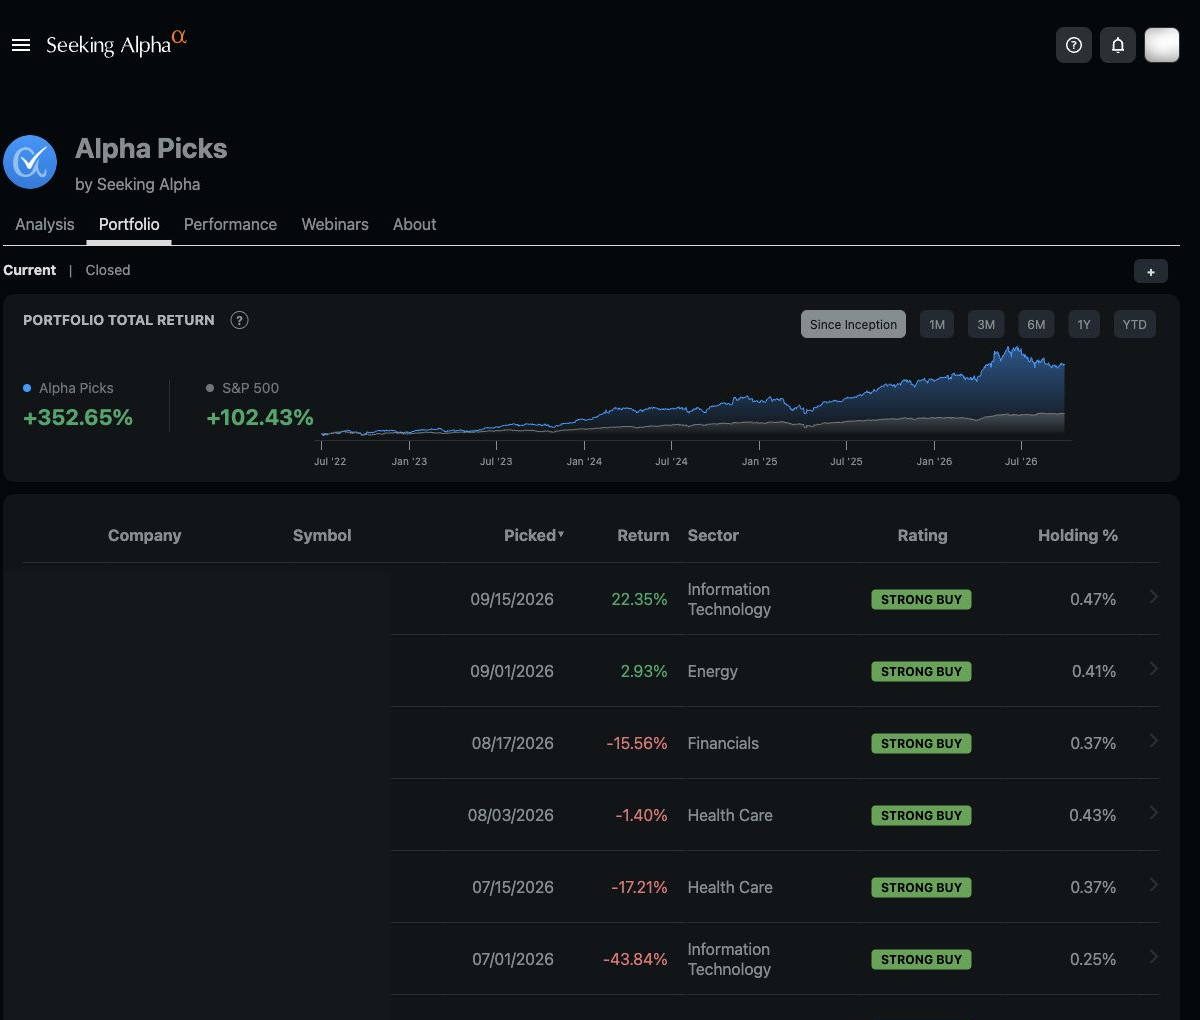Expand the 08/03/2026 Health Care row chevron
The image size is (1200, 1020).
coord(1153,813)
